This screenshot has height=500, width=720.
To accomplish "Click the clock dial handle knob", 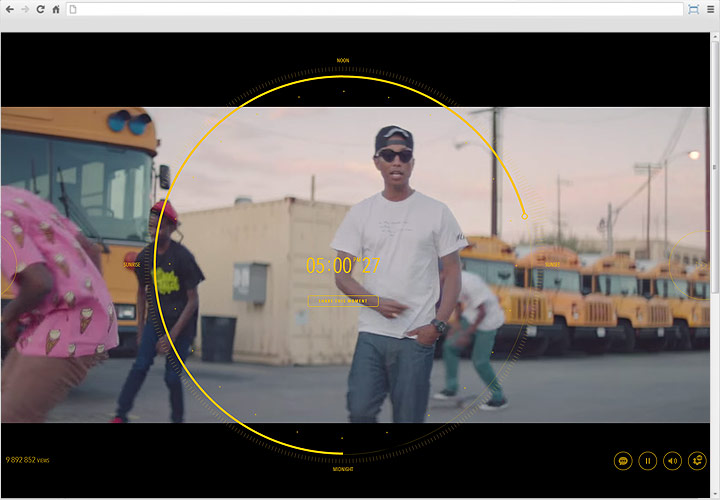I will tap(524, 216).
